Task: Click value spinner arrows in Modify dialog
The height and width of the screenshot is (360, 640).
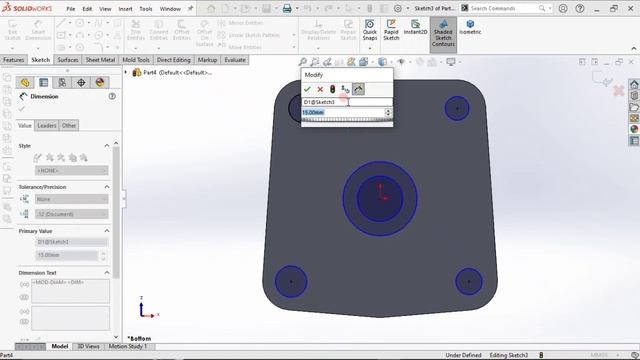Action: coord(388,112)
